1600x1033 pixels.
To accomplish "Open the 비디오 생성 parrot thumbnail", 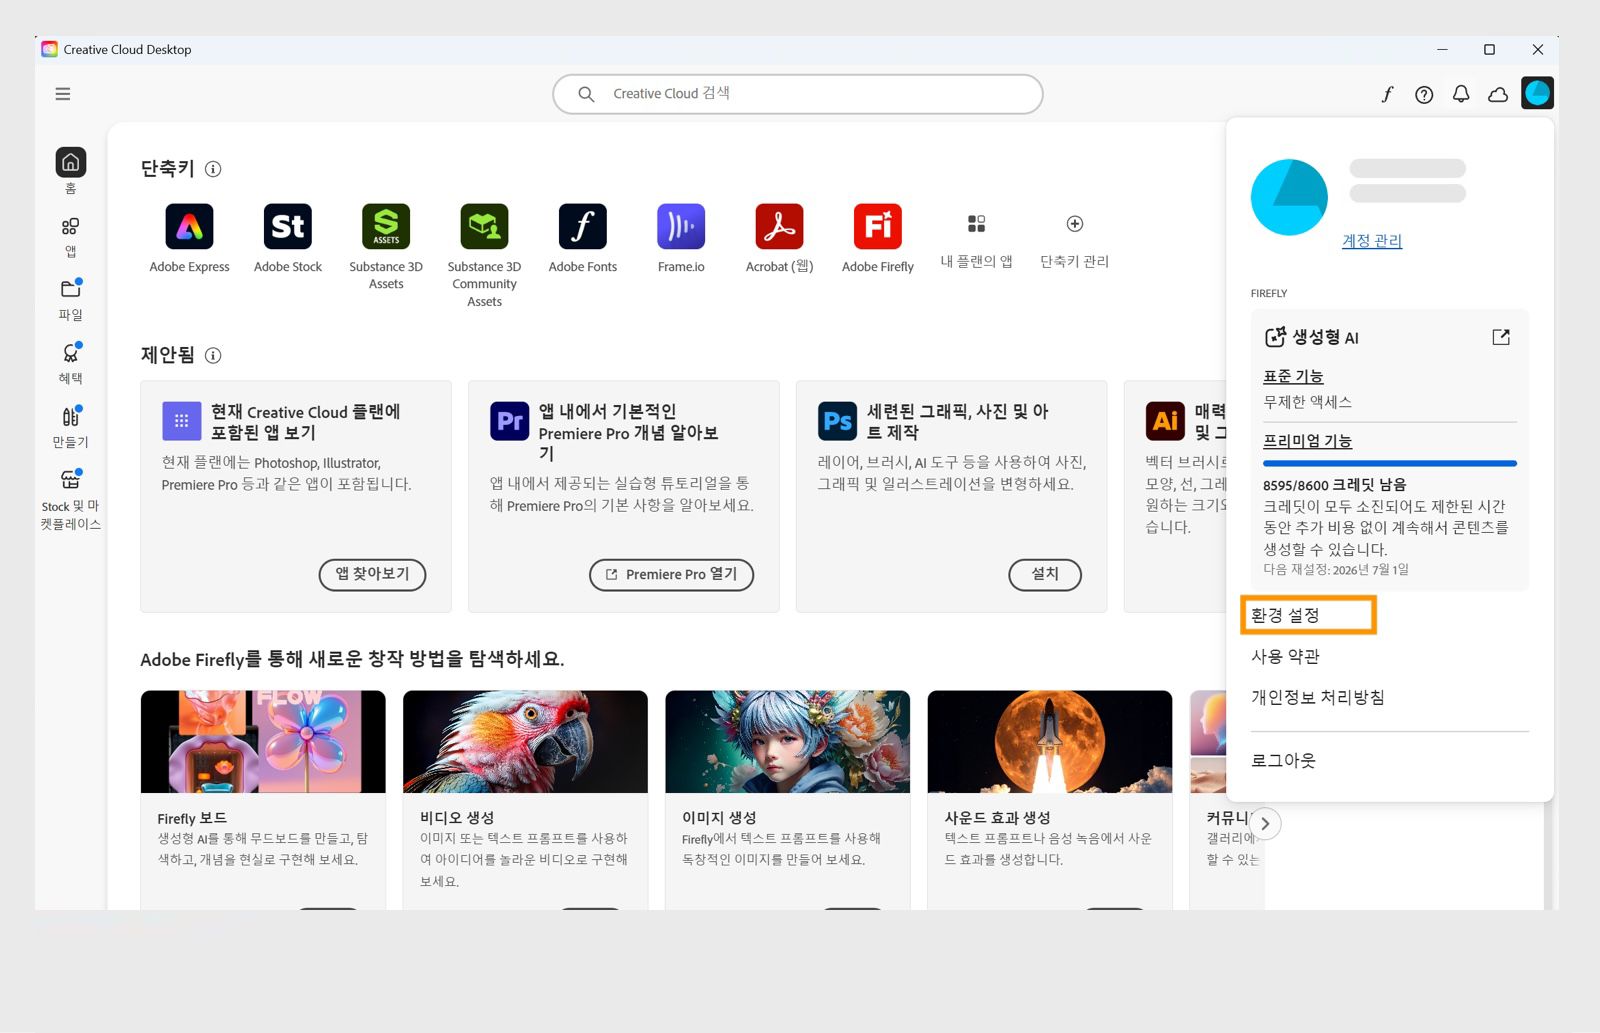I will [525, 741].
